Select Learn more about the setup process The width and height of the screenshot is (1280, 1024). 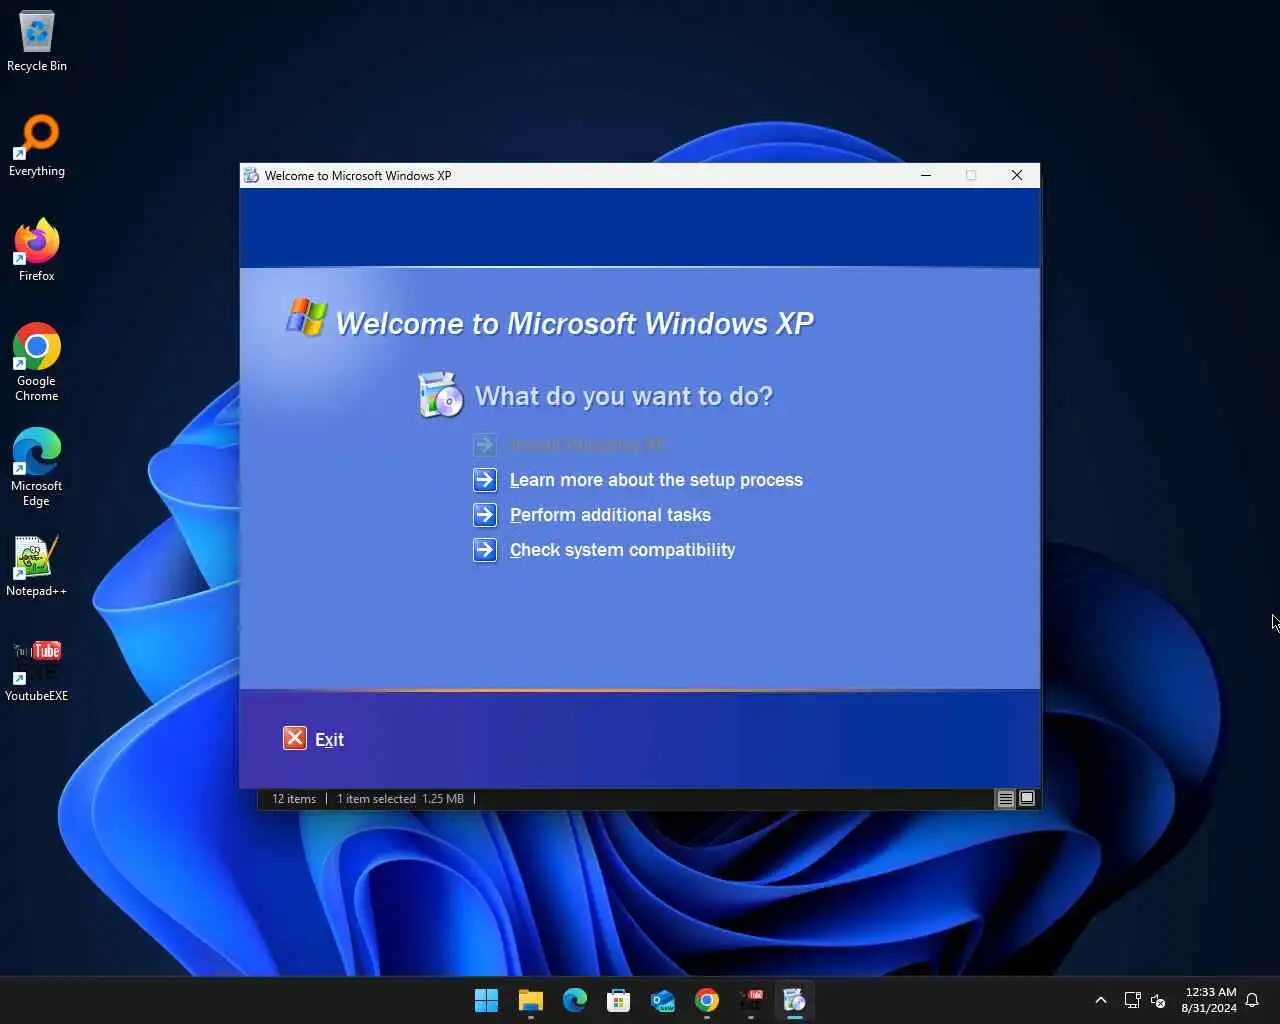[656, 480]
